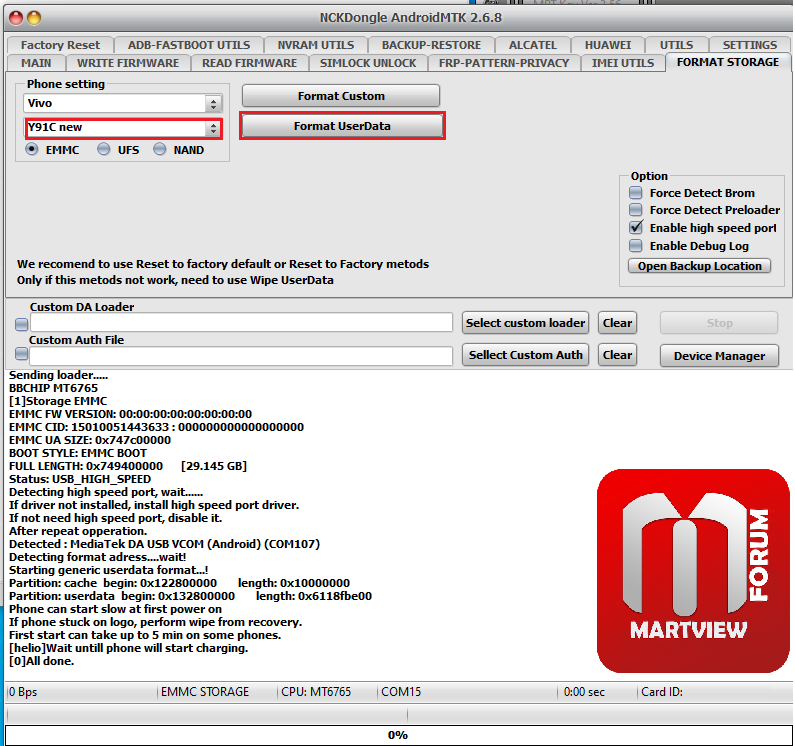Click "Status: USB_HIGH_SPEED" log line
This screenshot has height=746, width=795.
click(x=80, y=479)
